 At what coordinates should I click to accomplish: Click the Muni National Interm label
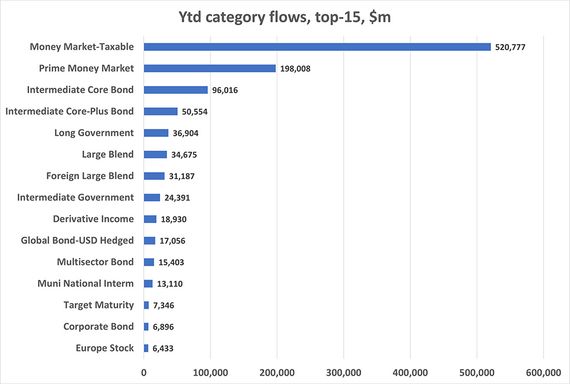point(85,283)
